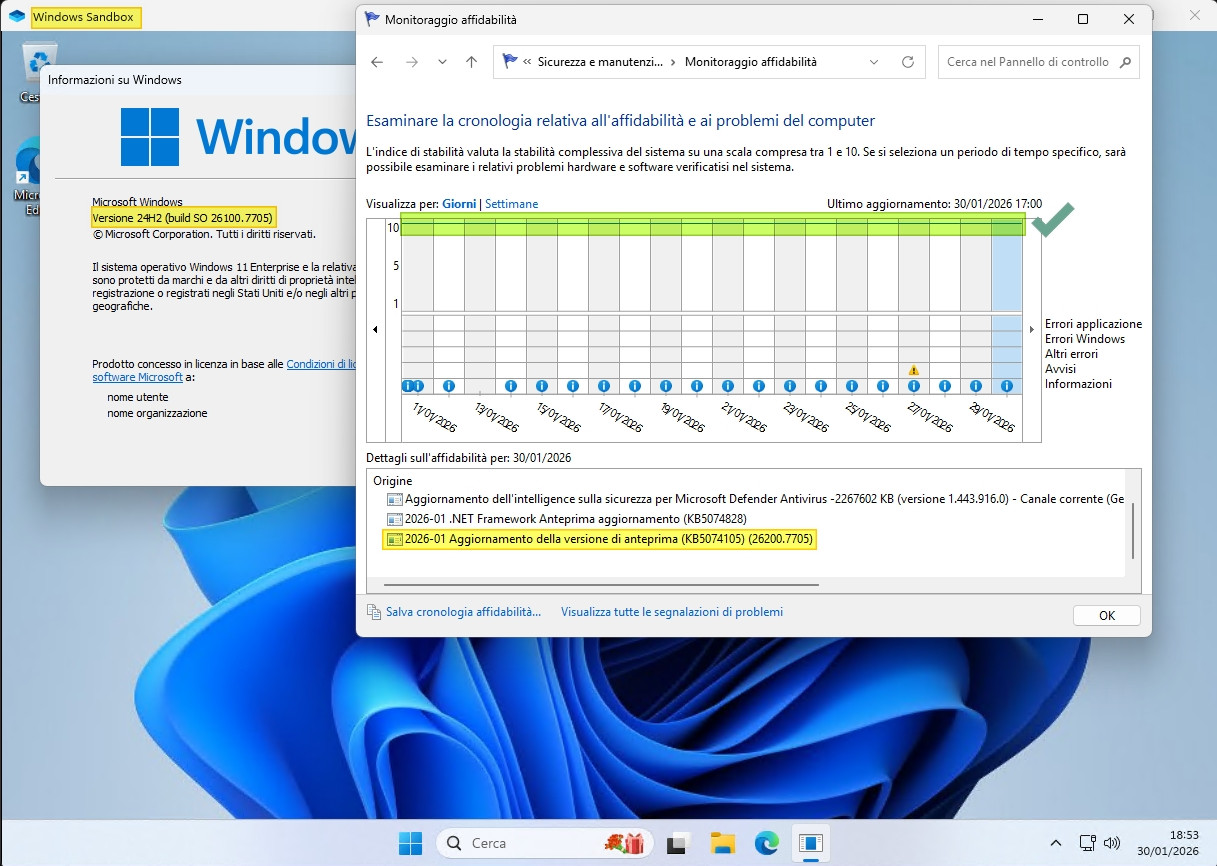
Task: Open File Explorer from taskbar
Action: click(x=723, y=843)
